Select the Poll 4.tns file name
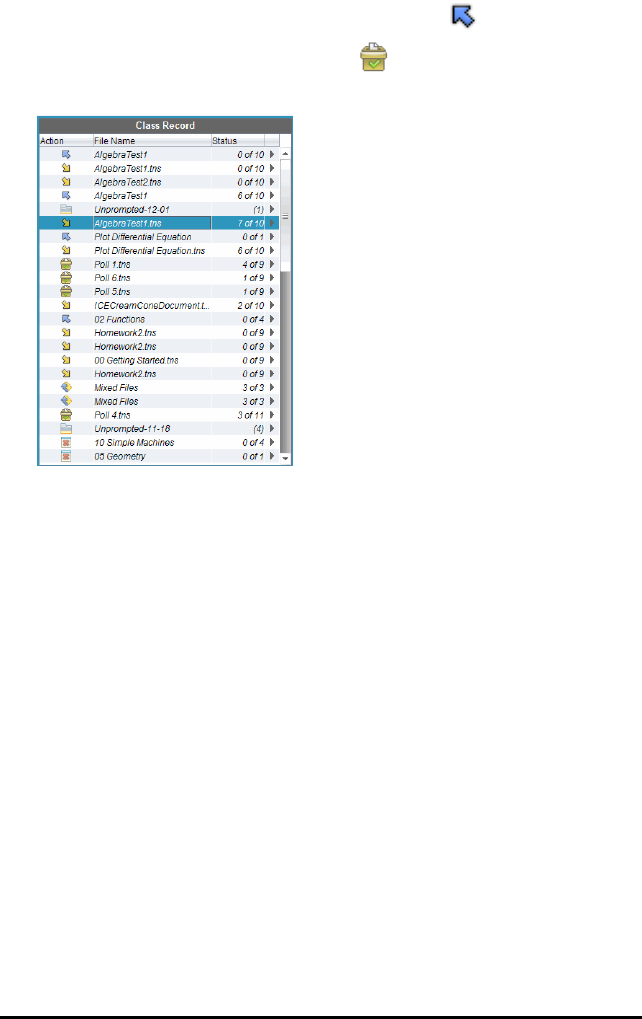Screen dimensions: 642x1019 (112, 415)
